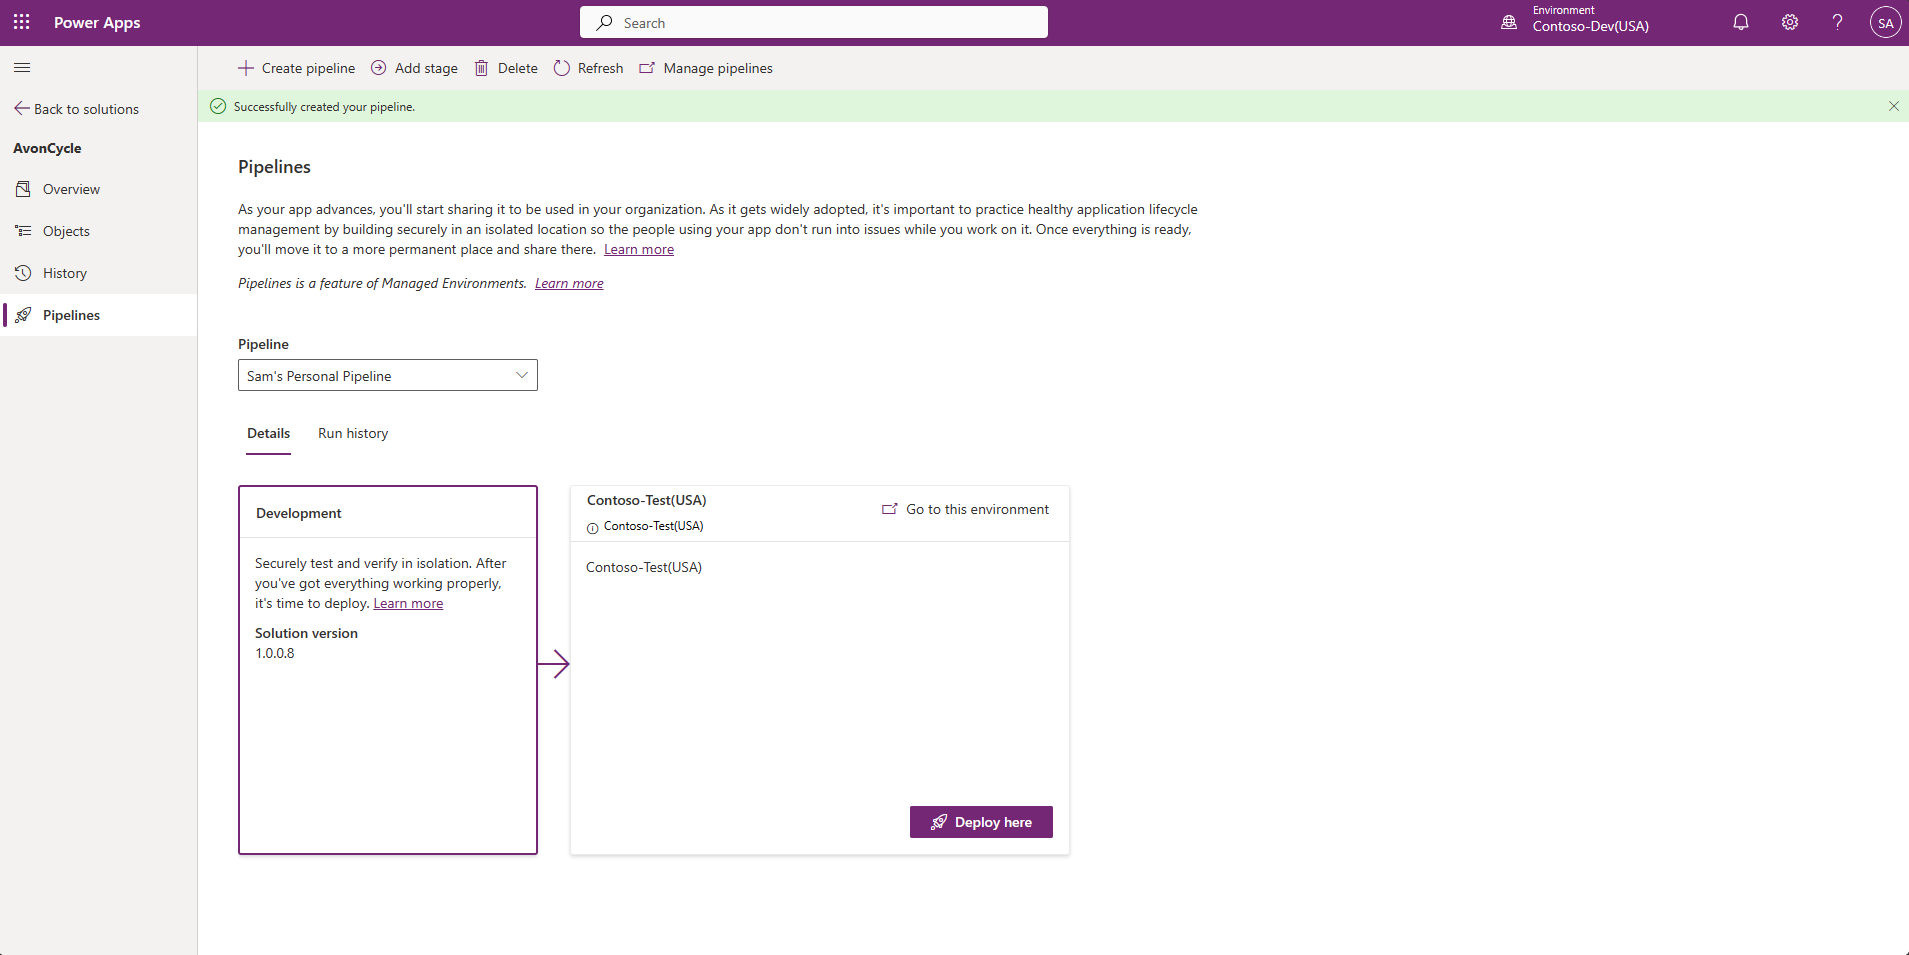The height and width of the screenshot is (955, 1909).
Task: Click inside the Search field
Action: click(812, 21)
